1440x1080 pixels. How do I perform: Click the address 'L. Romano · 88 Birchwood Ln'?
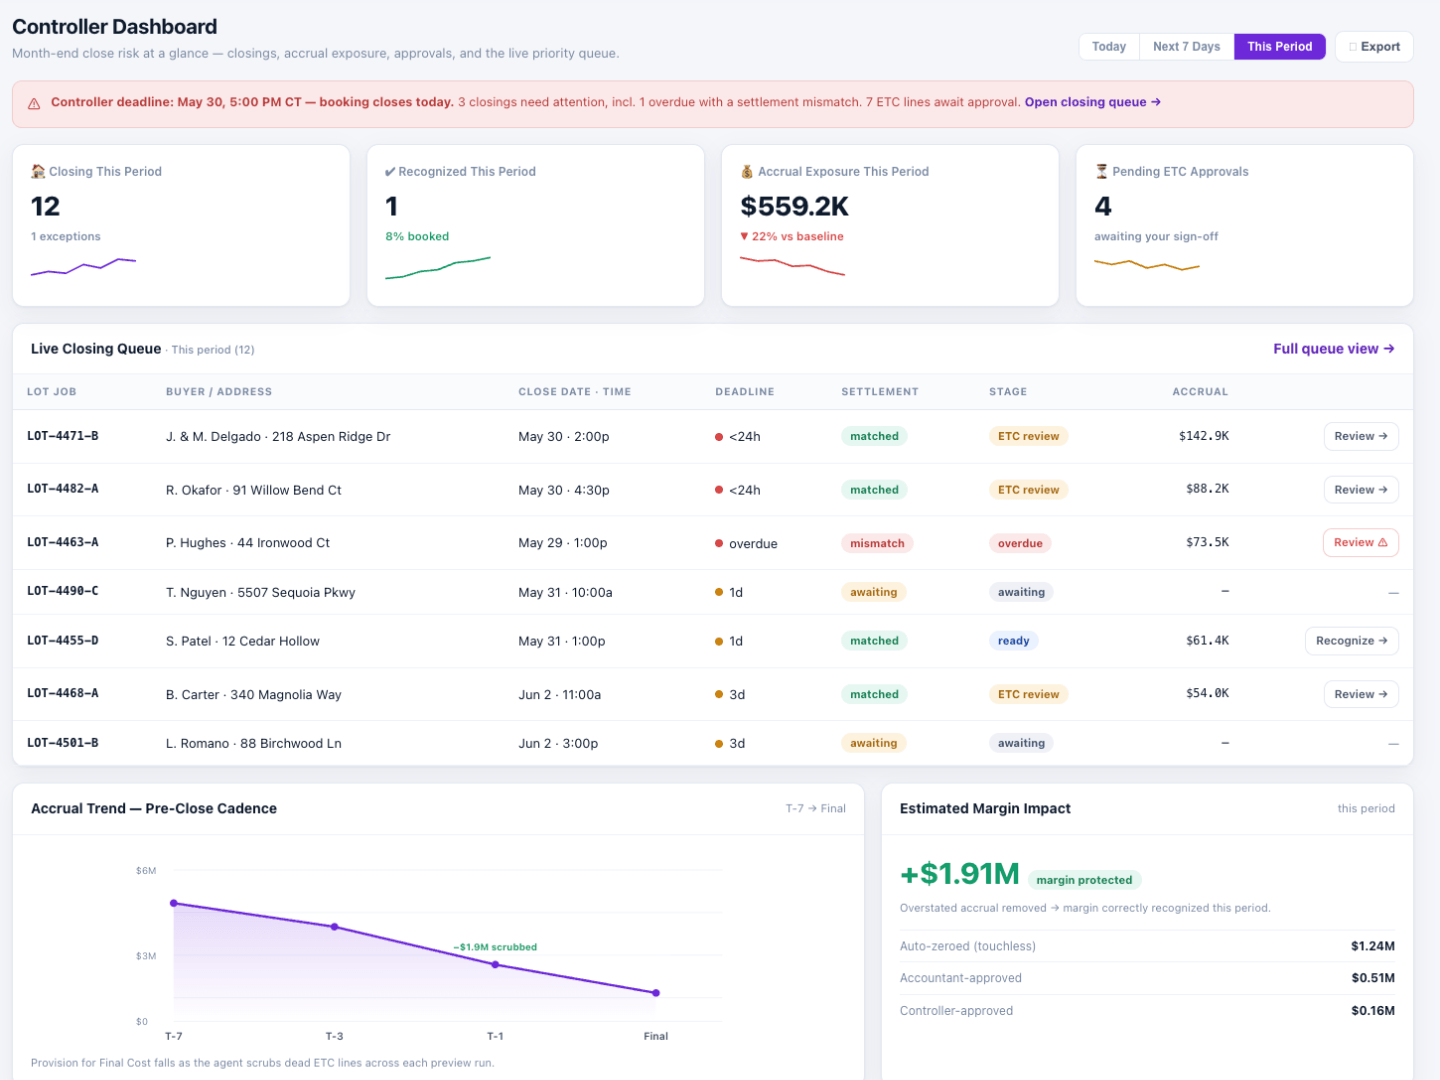[x=254, y=744]
